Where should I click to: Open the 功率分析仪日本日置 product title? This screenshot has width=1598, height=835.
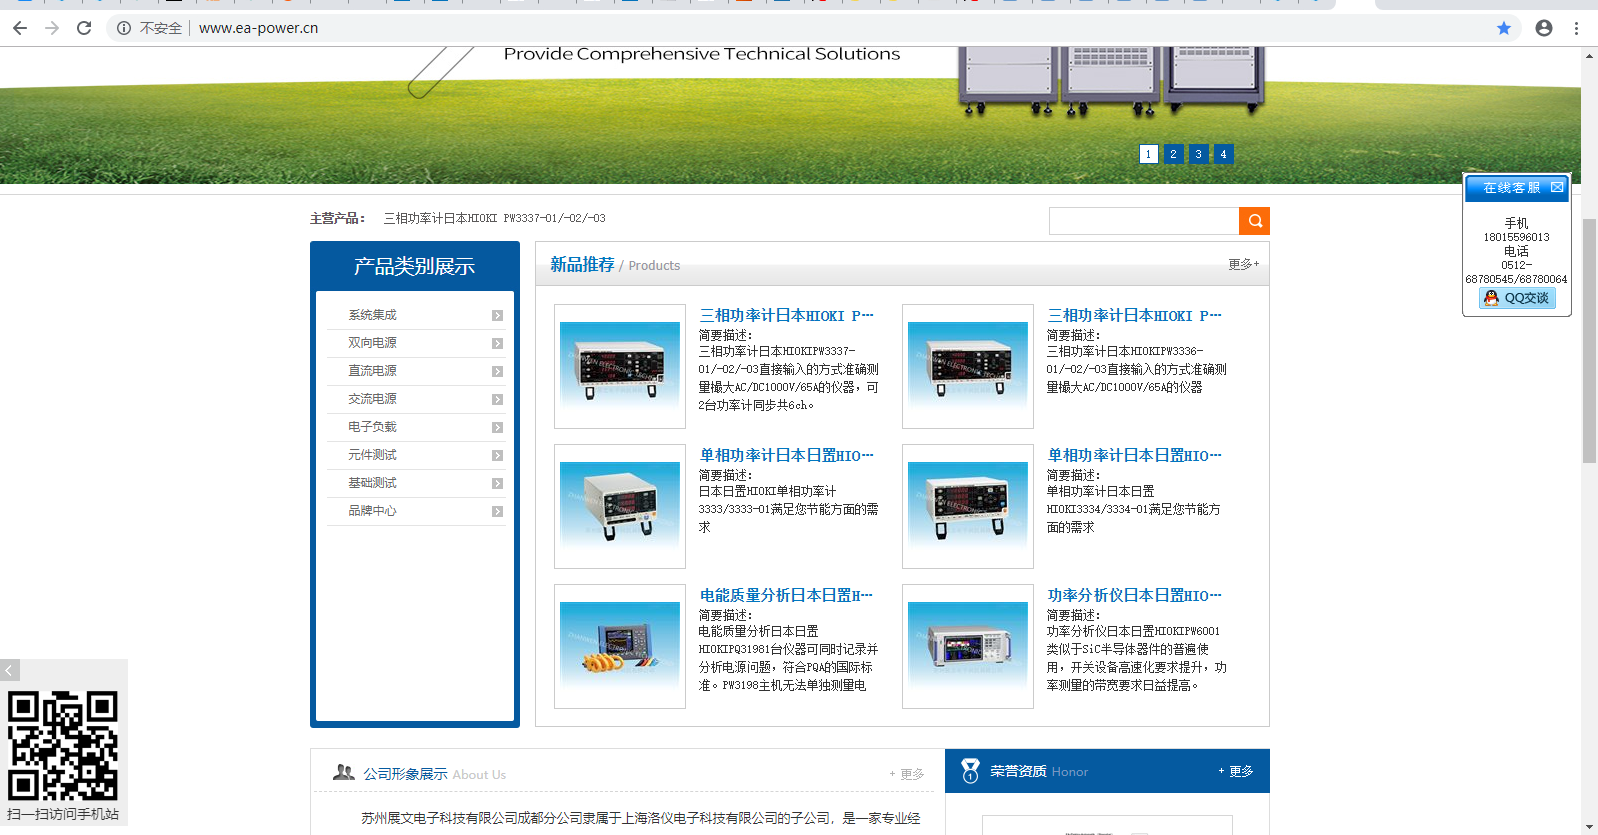coord(1134,595)
